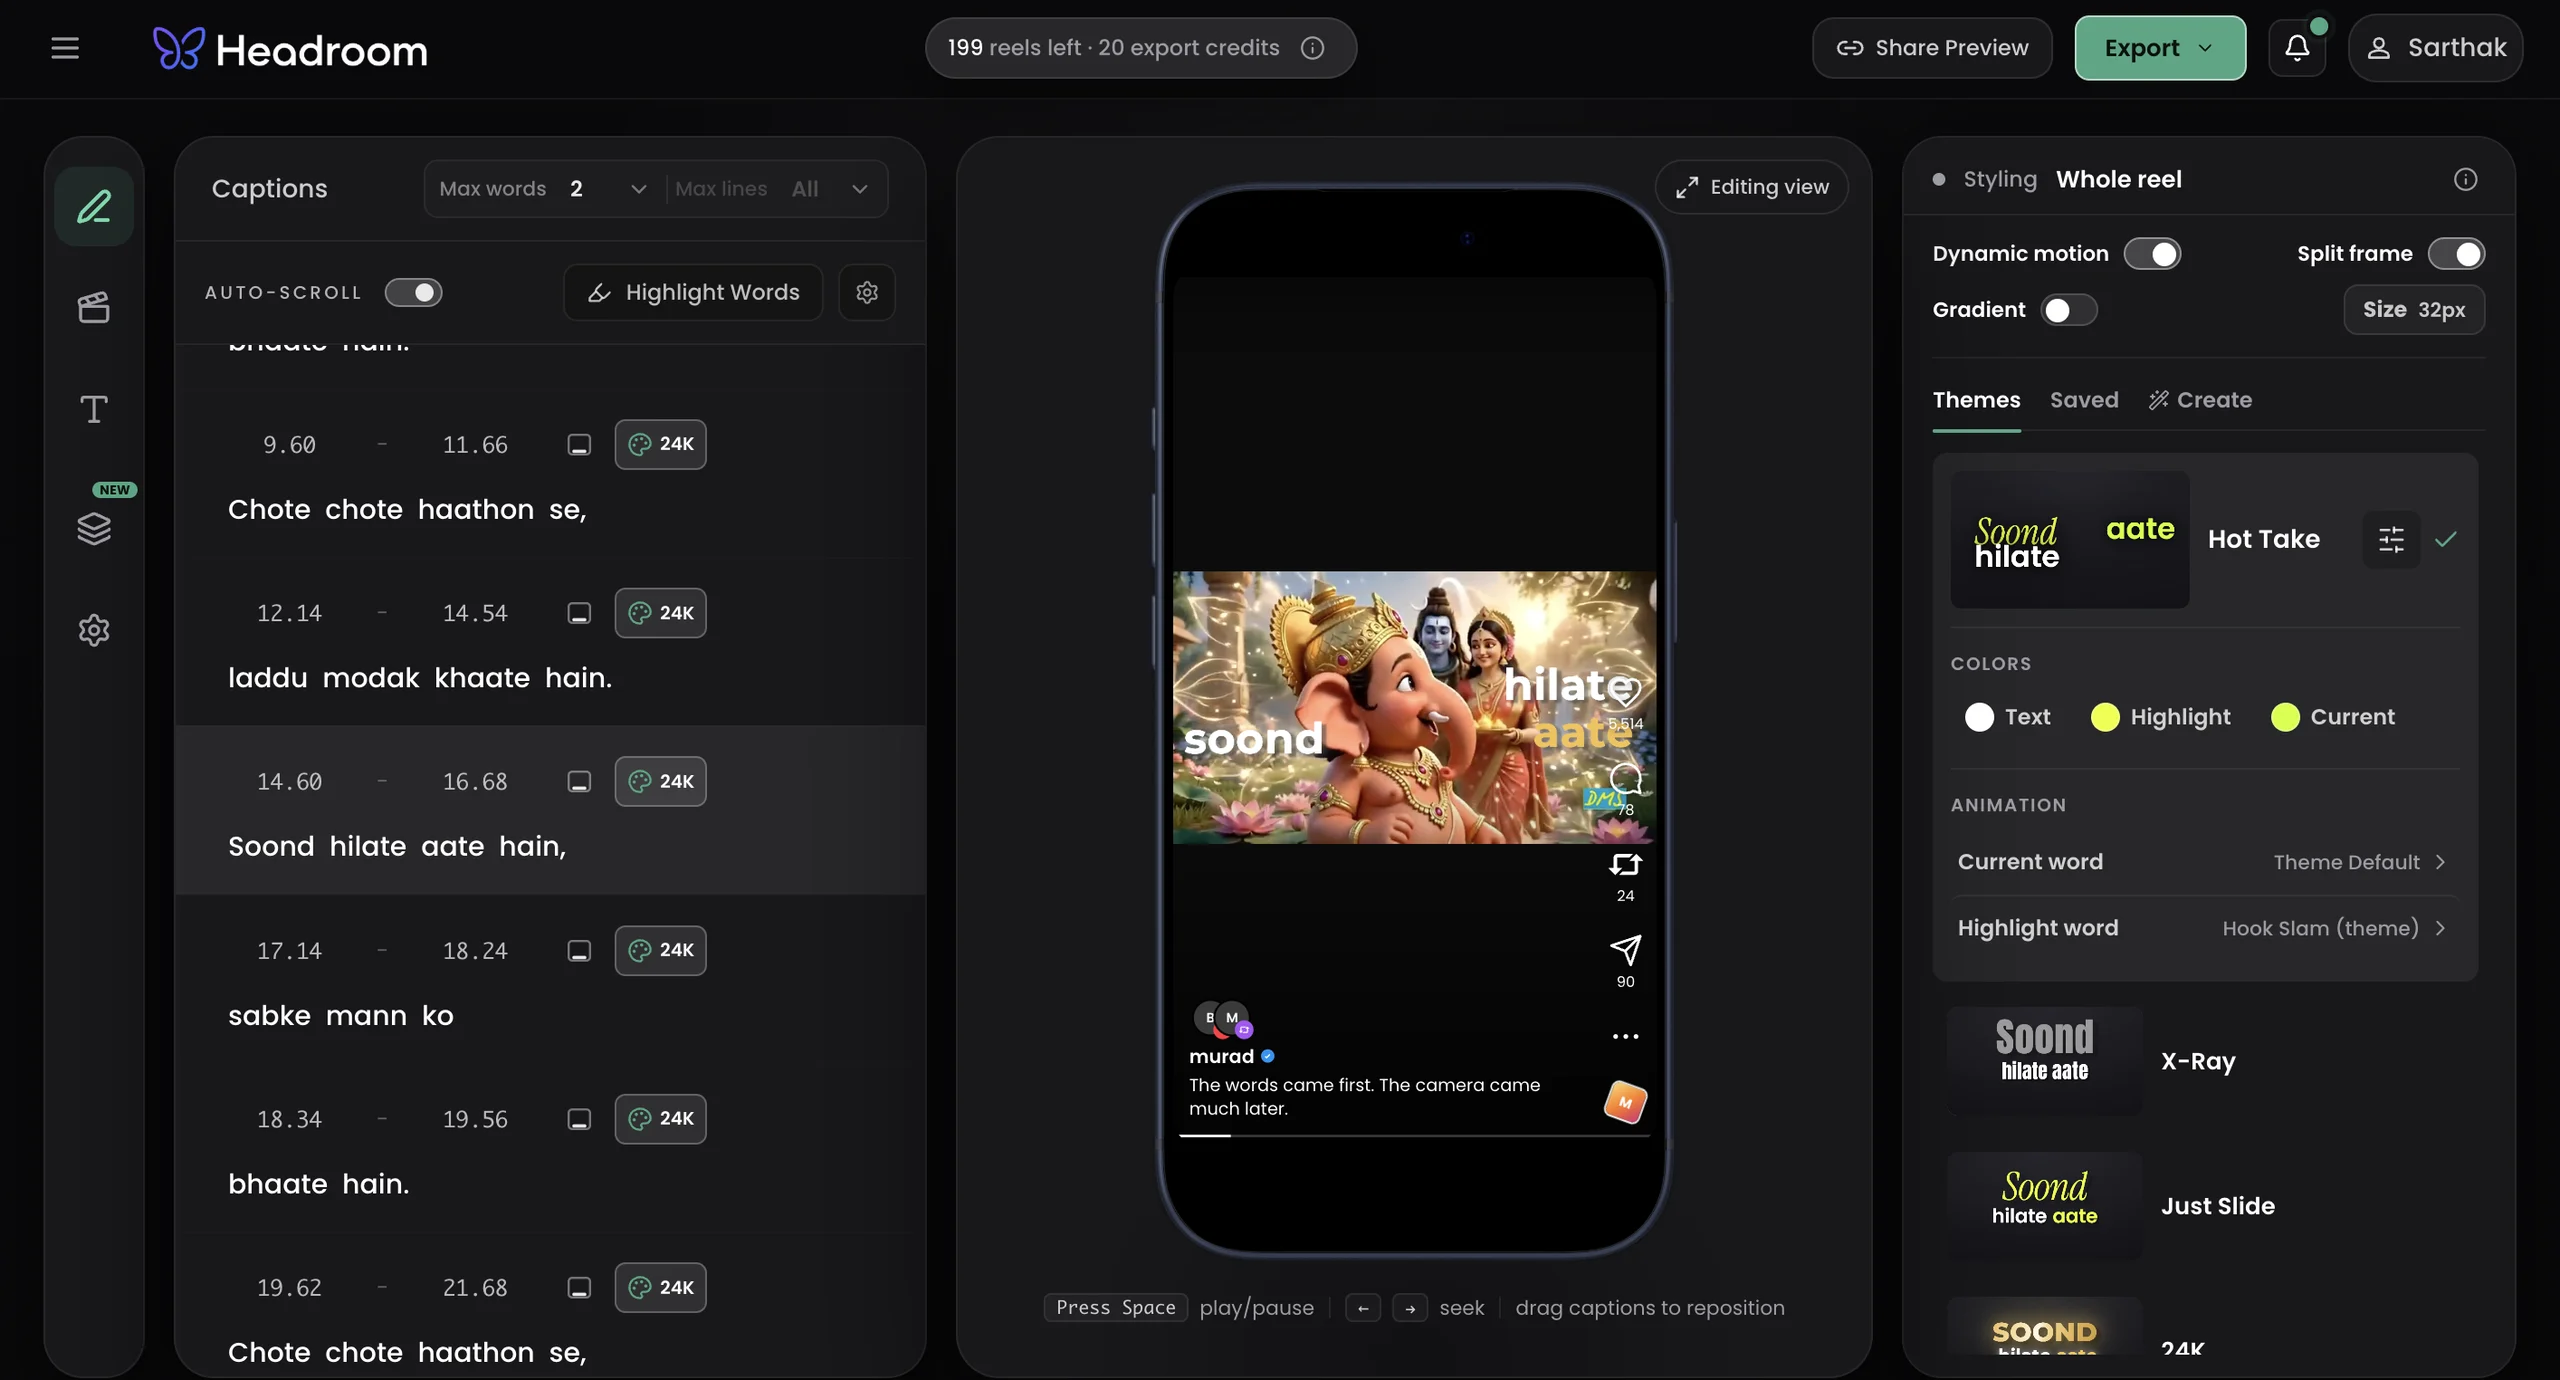Viewport: 2560px width, 1380px height.
Task: Click the 14.60 start time field
Action: click(289, 782)
